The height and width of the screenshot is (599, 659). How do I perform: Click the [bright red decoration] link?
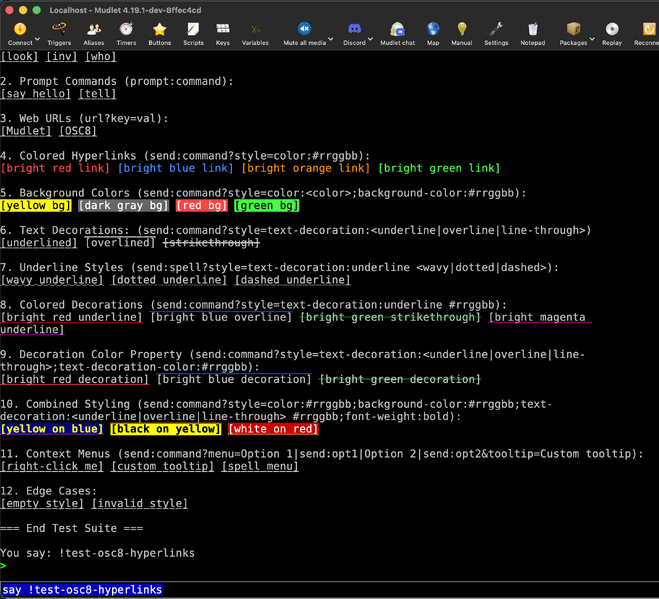coord(75,379)
